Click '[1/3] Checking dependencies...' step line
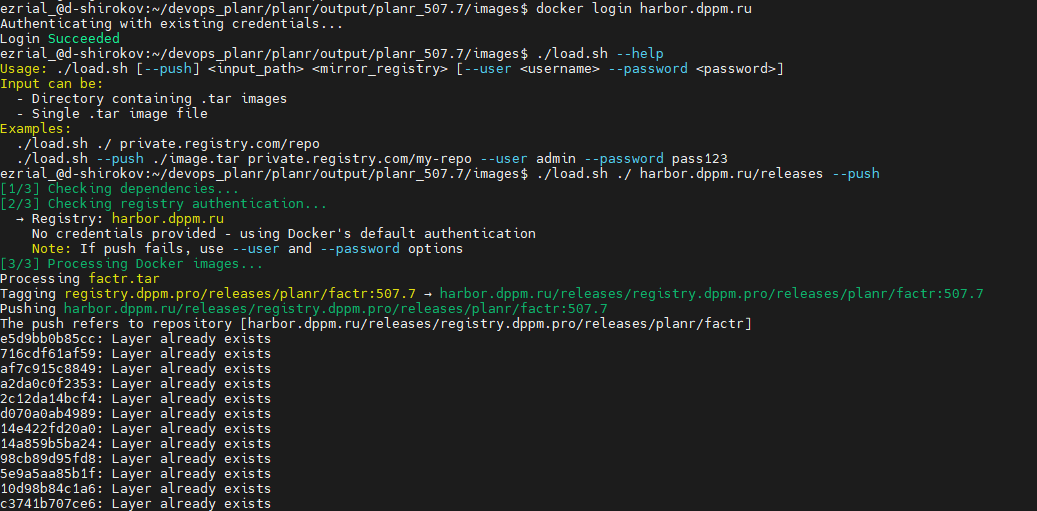 coord(120,188)
